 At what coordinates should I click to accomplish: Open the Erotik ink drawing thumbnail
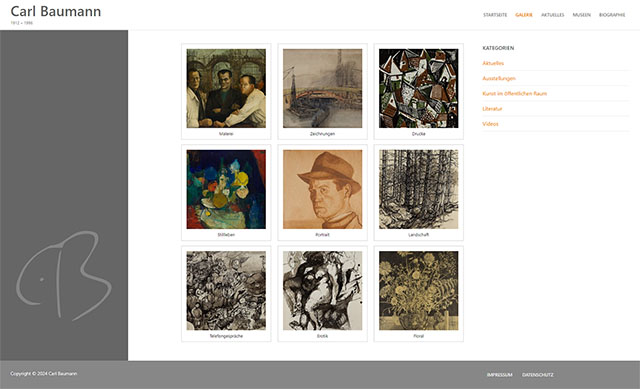point(322,291)
